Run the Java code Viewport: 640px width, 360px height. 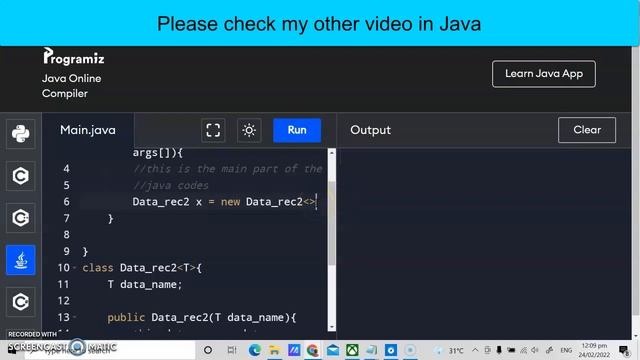pos(297,130)
